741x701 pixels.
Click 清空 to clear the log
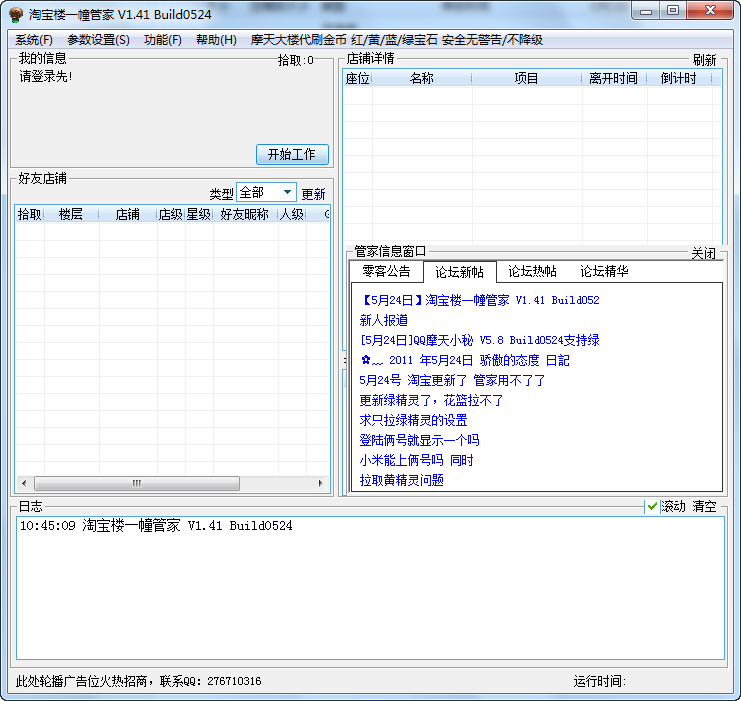click(x=704, y=507)
